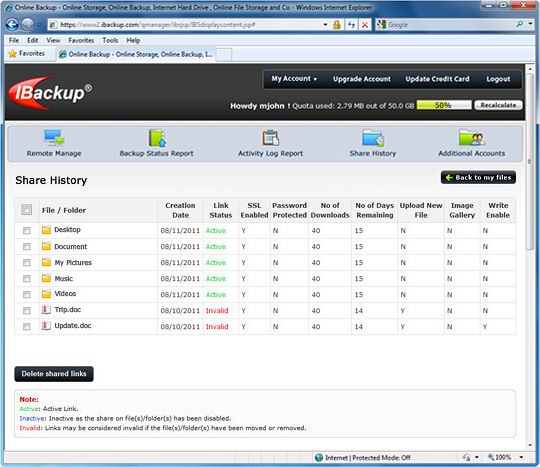Click the Stop loading red X icon
The image size is (540, 467).
point(365,25)
